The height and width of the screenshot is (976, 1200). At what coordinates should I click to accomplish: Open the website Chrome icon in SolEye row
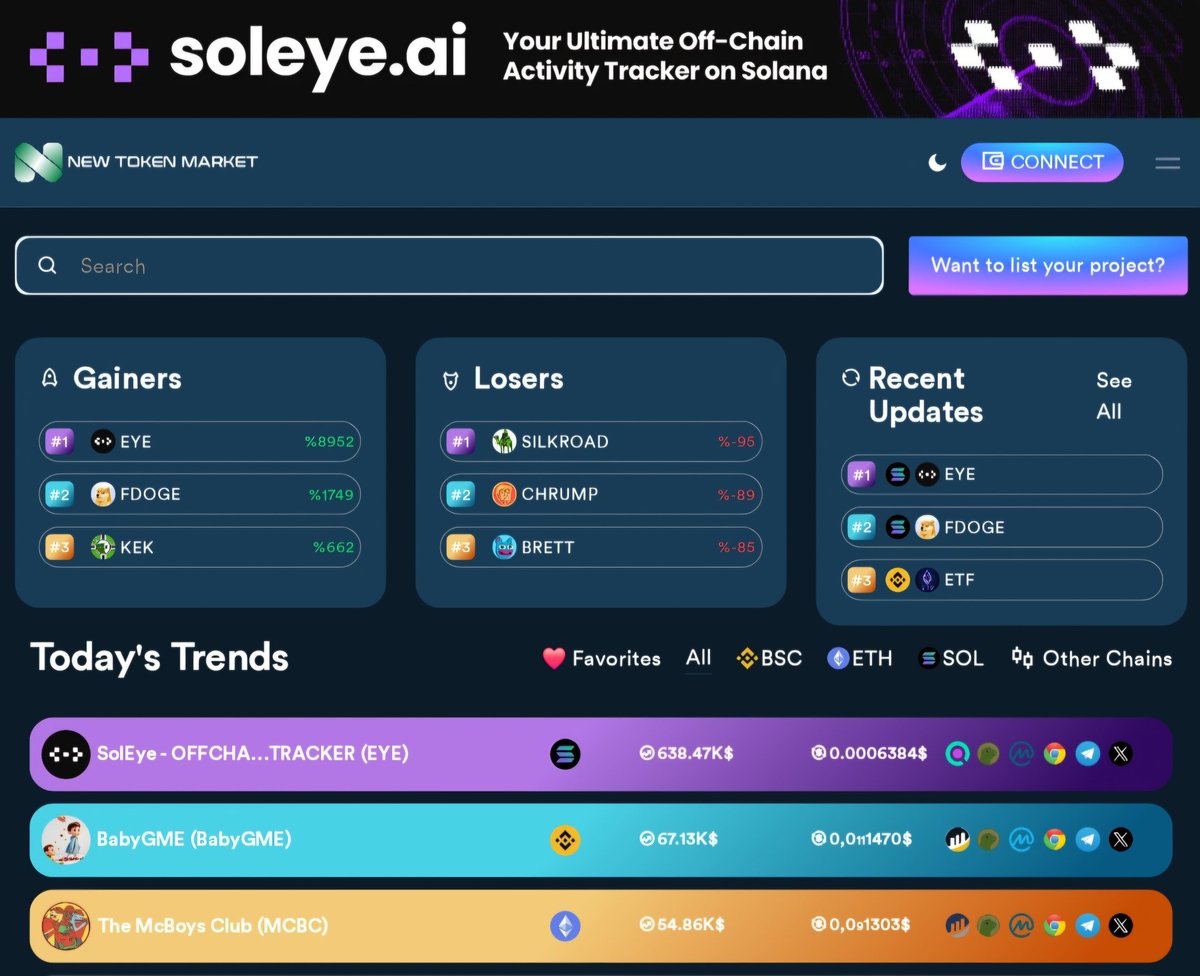tap(1054, 754)
